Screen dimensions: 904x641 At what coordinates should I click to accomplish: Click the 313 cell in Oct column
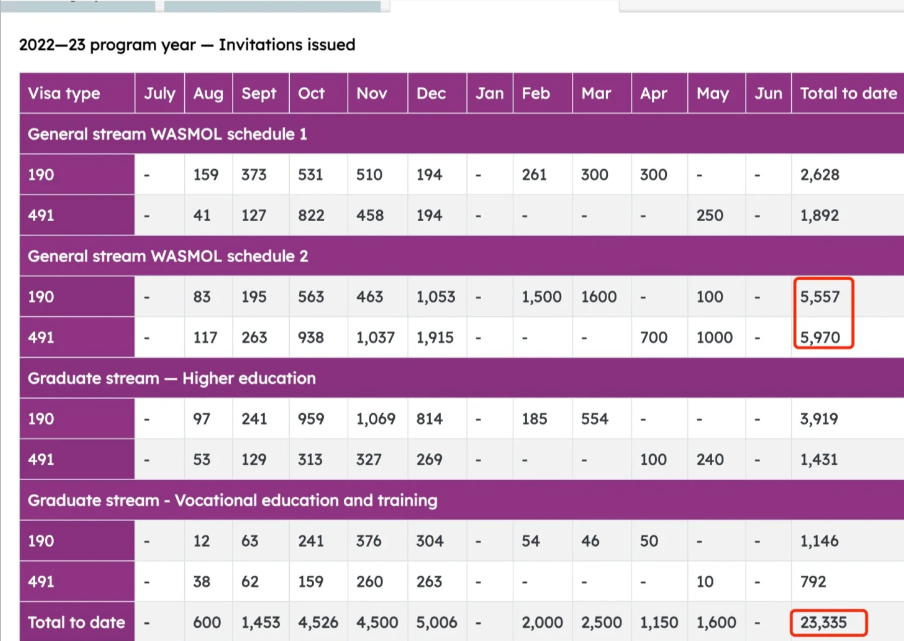pyautogui.click(x=318, y=460)
